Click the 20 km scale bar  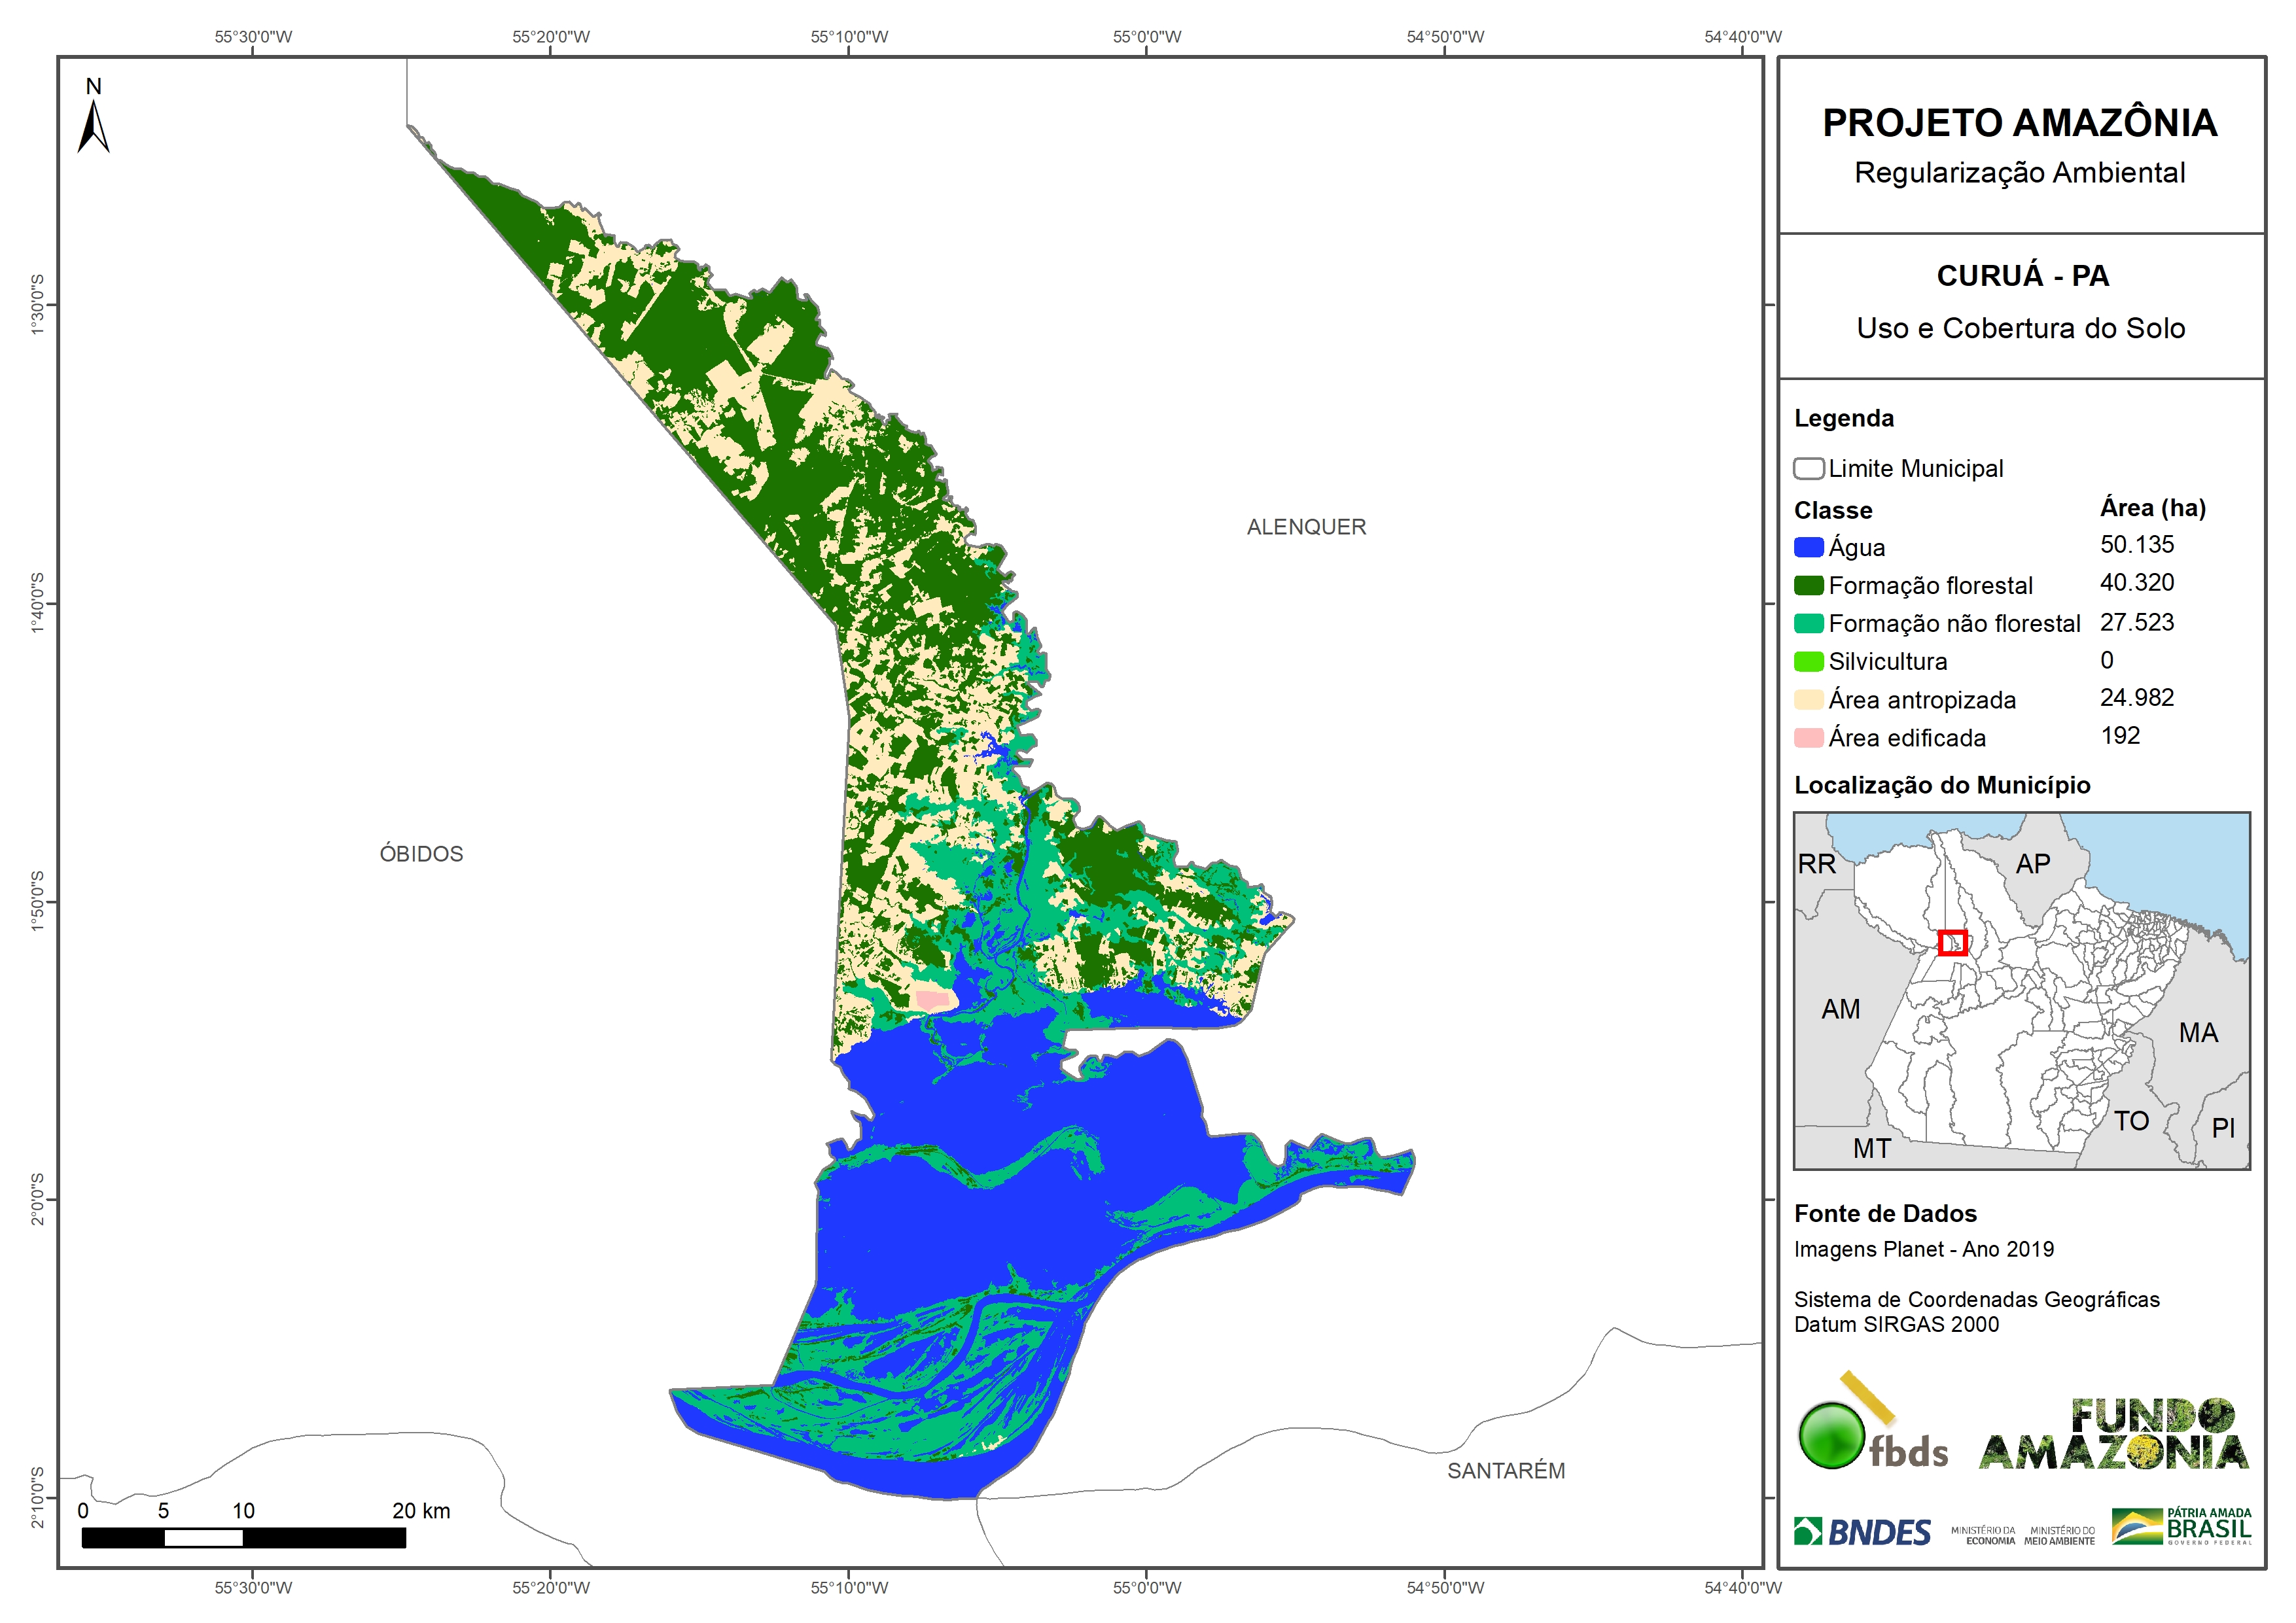(243, 1538)
